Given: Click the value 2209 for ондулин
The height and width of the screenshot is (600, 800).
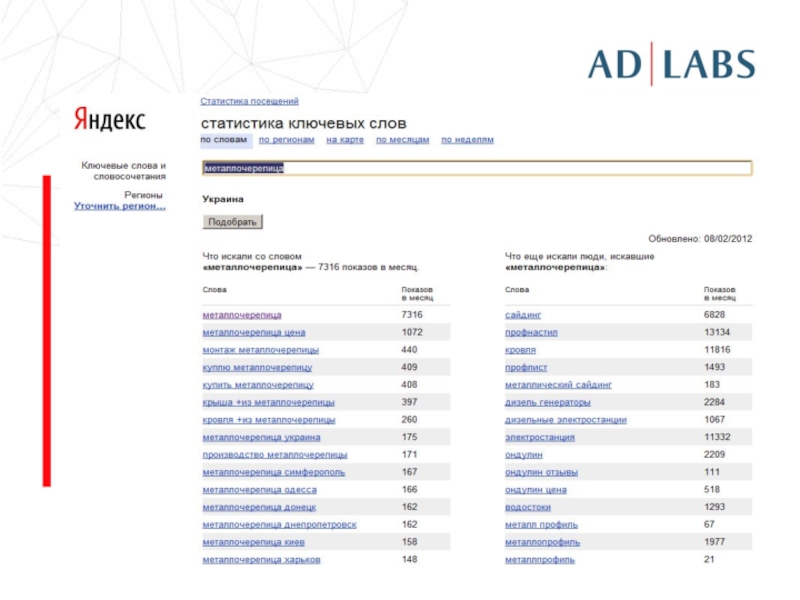Looking at the screenshot, I should tap(714, 454).
